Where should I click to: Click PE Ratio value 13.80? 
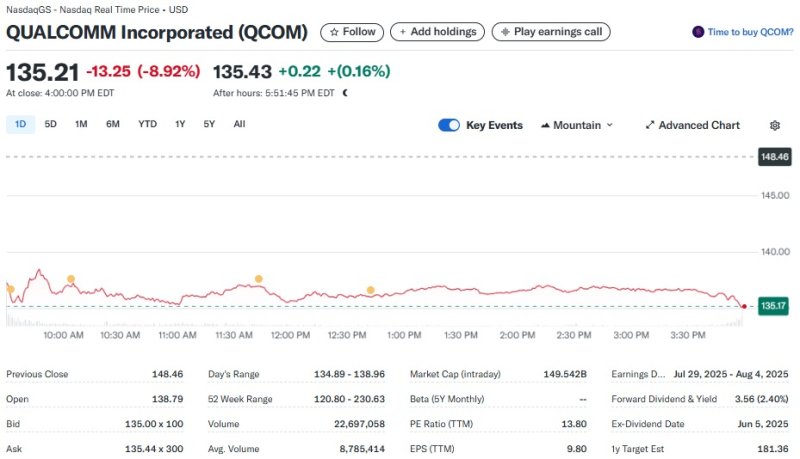(x=573, y=424)
